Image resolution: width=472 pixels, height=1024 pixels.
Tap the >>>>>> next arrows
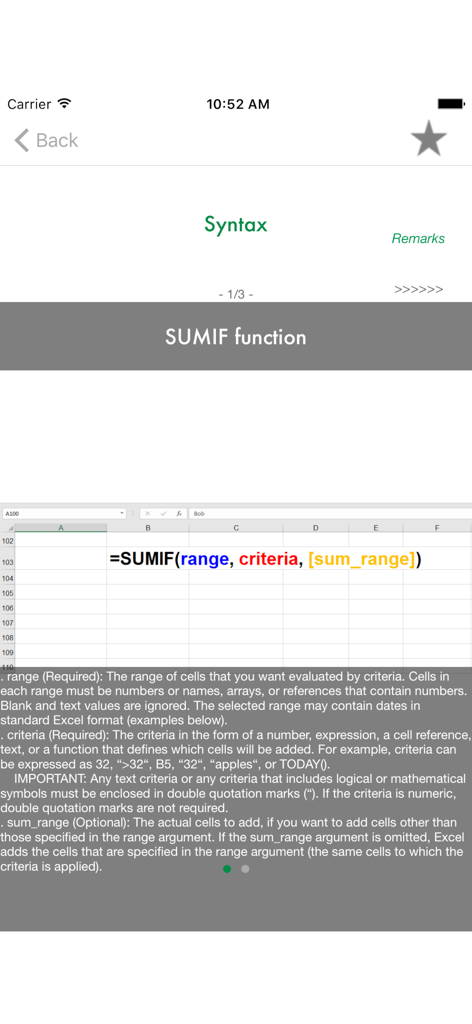pyautogui.click(x=418, y=289)
